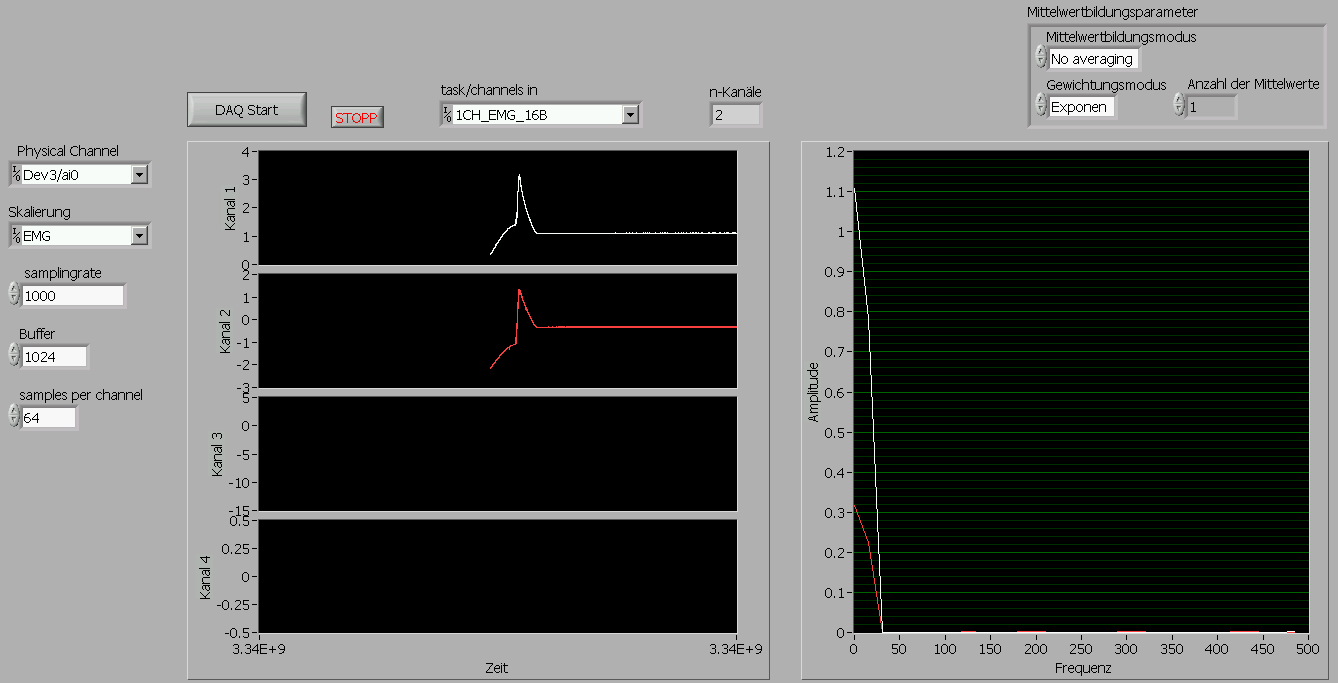Click the Anzahl der Mittelwerte stepper
The width and height of the screenshot is (1338, 683).
tap(1179, 106)
